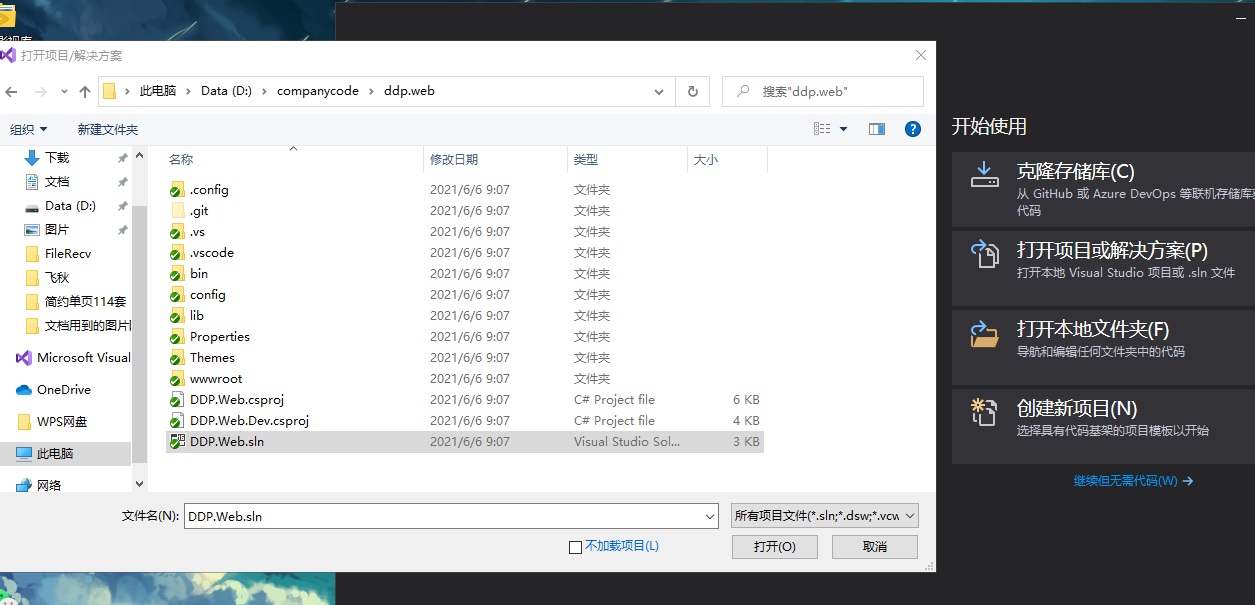Click the help question mark icon
1255x605 pixels.
click(912, 129)
